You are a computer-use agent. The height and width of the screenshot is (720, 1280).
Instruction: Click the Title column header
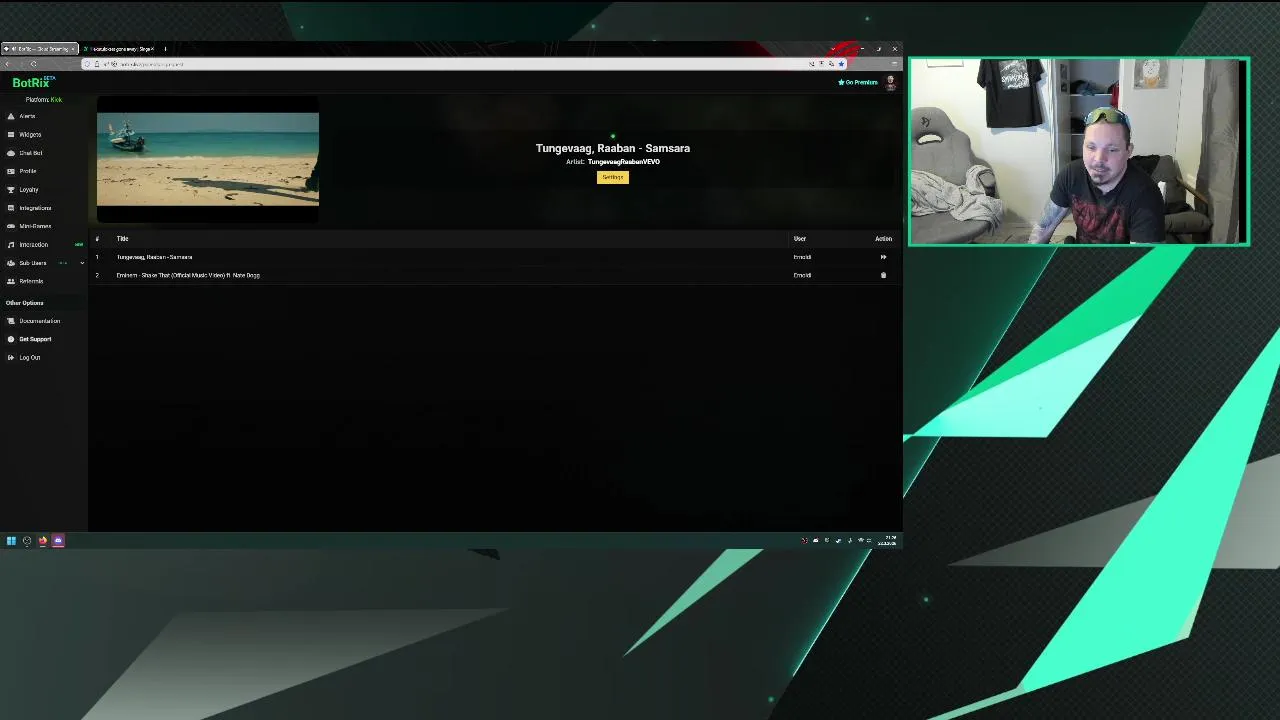(122, 239)
